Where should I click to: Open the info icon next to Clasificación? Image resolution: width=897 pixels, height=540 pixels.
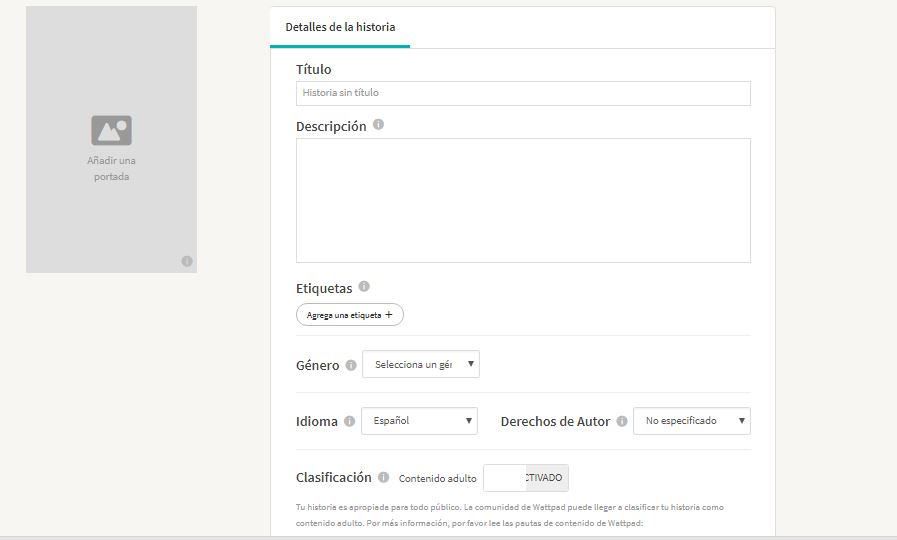tap(383, 477)
